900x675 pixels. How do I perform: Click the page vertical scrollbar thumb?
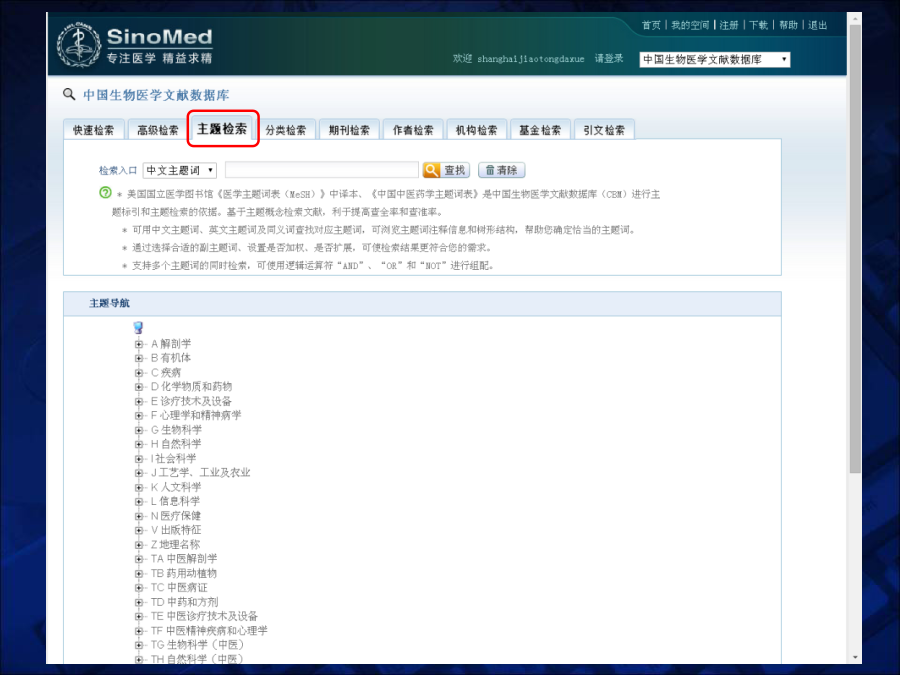click(x=855, y=249)
